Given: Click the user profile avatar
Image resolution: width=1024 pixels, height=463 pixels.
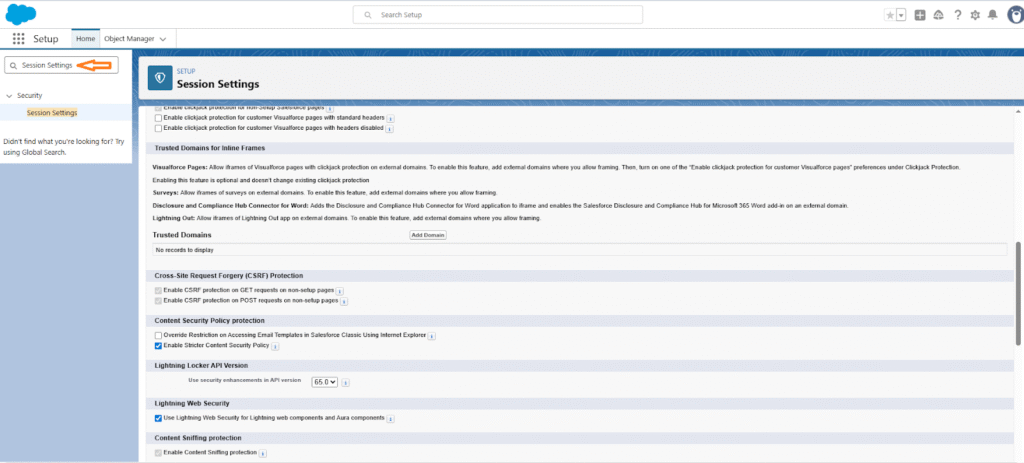Looking at the screenshot, I should pos(1011,15).
